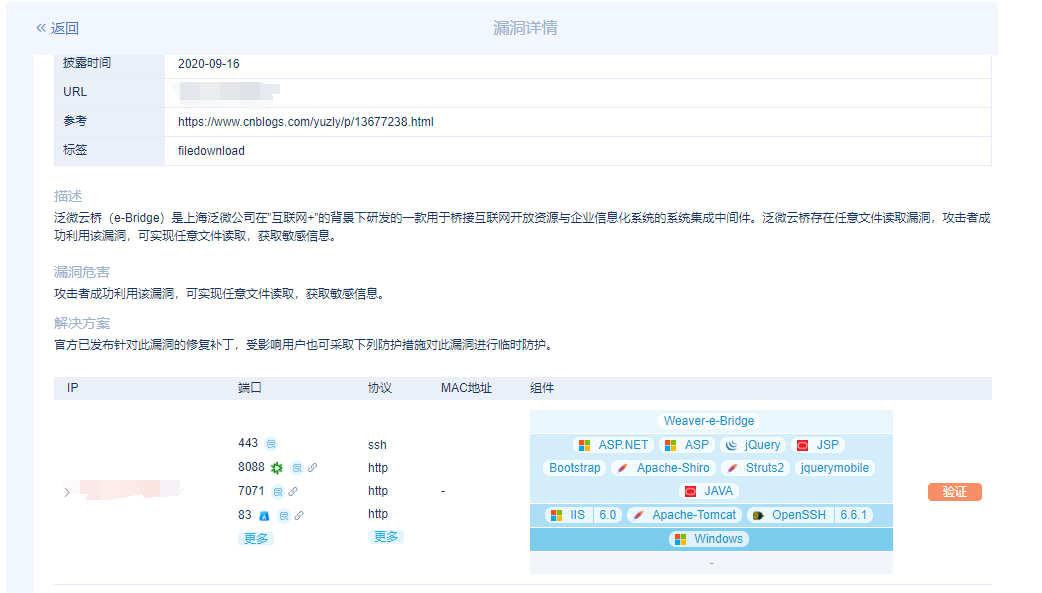Show more ports with 更多
Viewport: 1042px width, 593px height.
coord(256,538)
